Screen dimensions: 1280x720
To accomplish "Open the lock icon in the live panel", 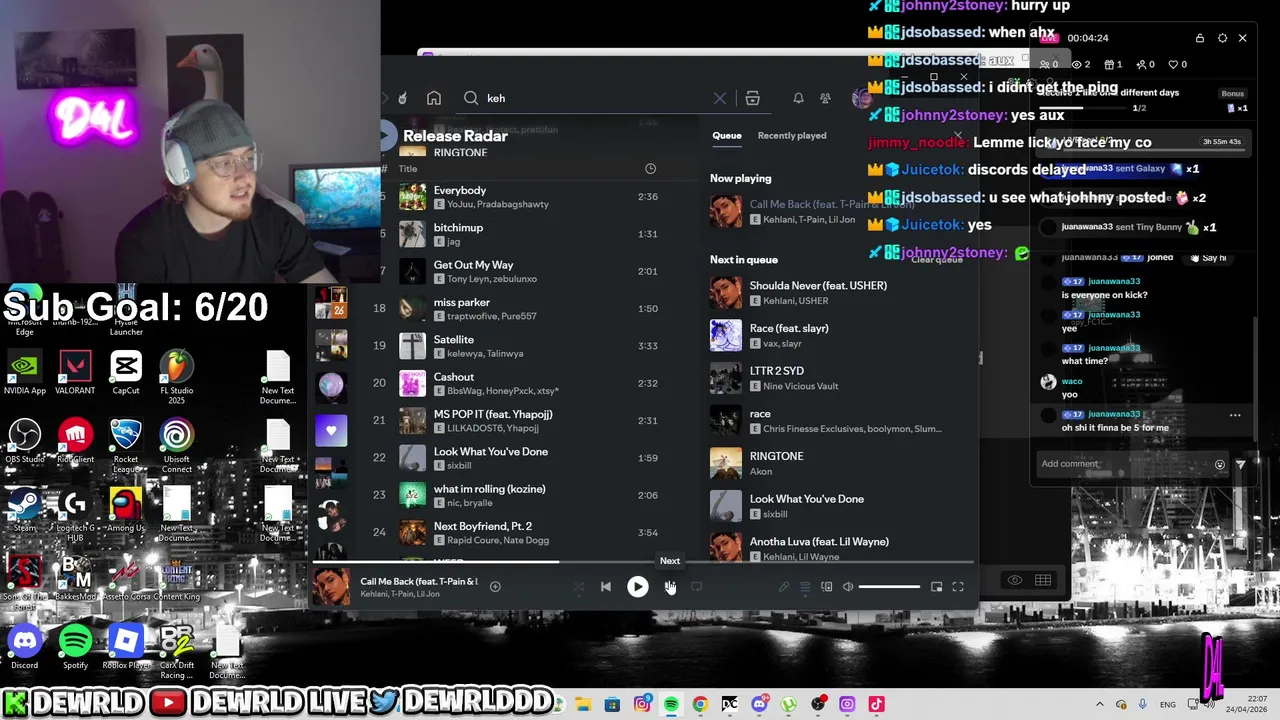I will pyautogui.click(x=1200, y=38).
